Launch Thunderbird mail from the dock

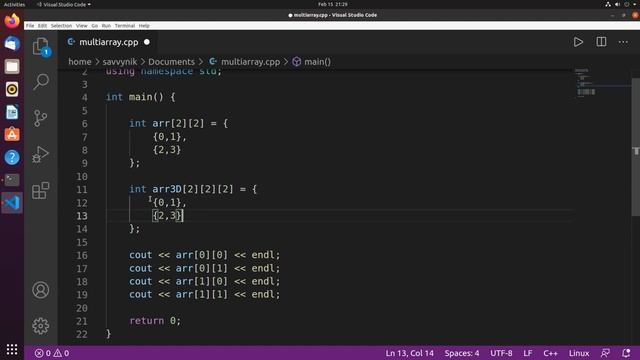[12, 43]
